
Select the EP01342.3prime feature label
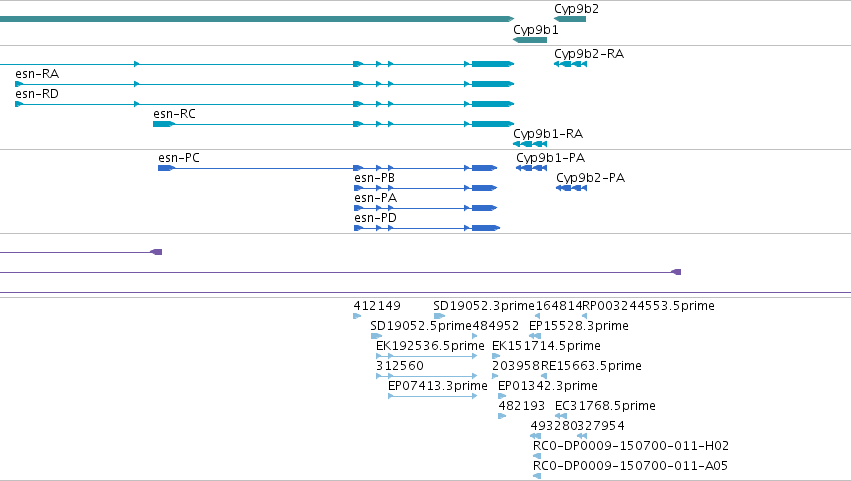coord(548,385)
